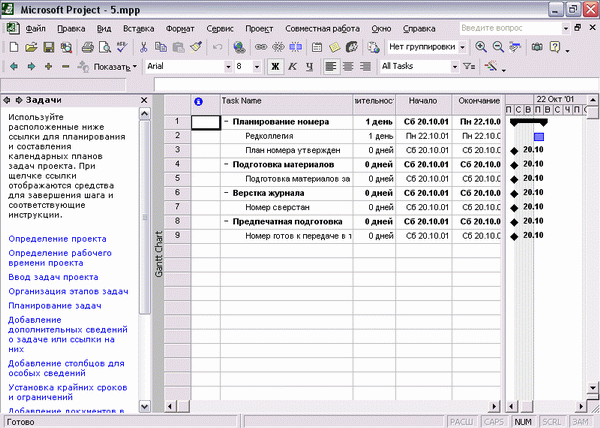Publish all information icon
The height and width of the screenshot is (428, 600).
pos(373,47)
